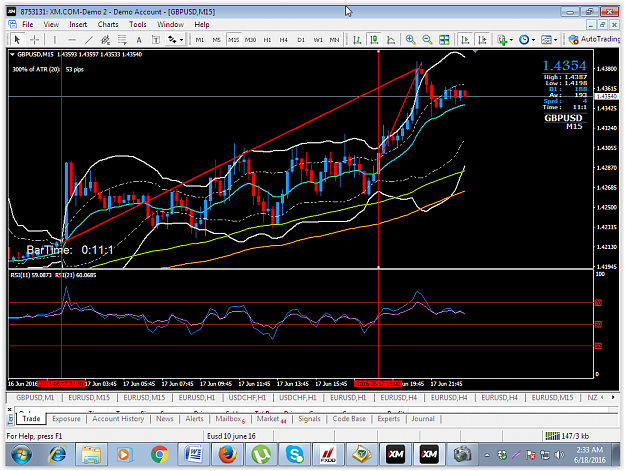The image size is (625, 471).
Task: Choose the vertical line drawing tool
Action: [55, 39]
